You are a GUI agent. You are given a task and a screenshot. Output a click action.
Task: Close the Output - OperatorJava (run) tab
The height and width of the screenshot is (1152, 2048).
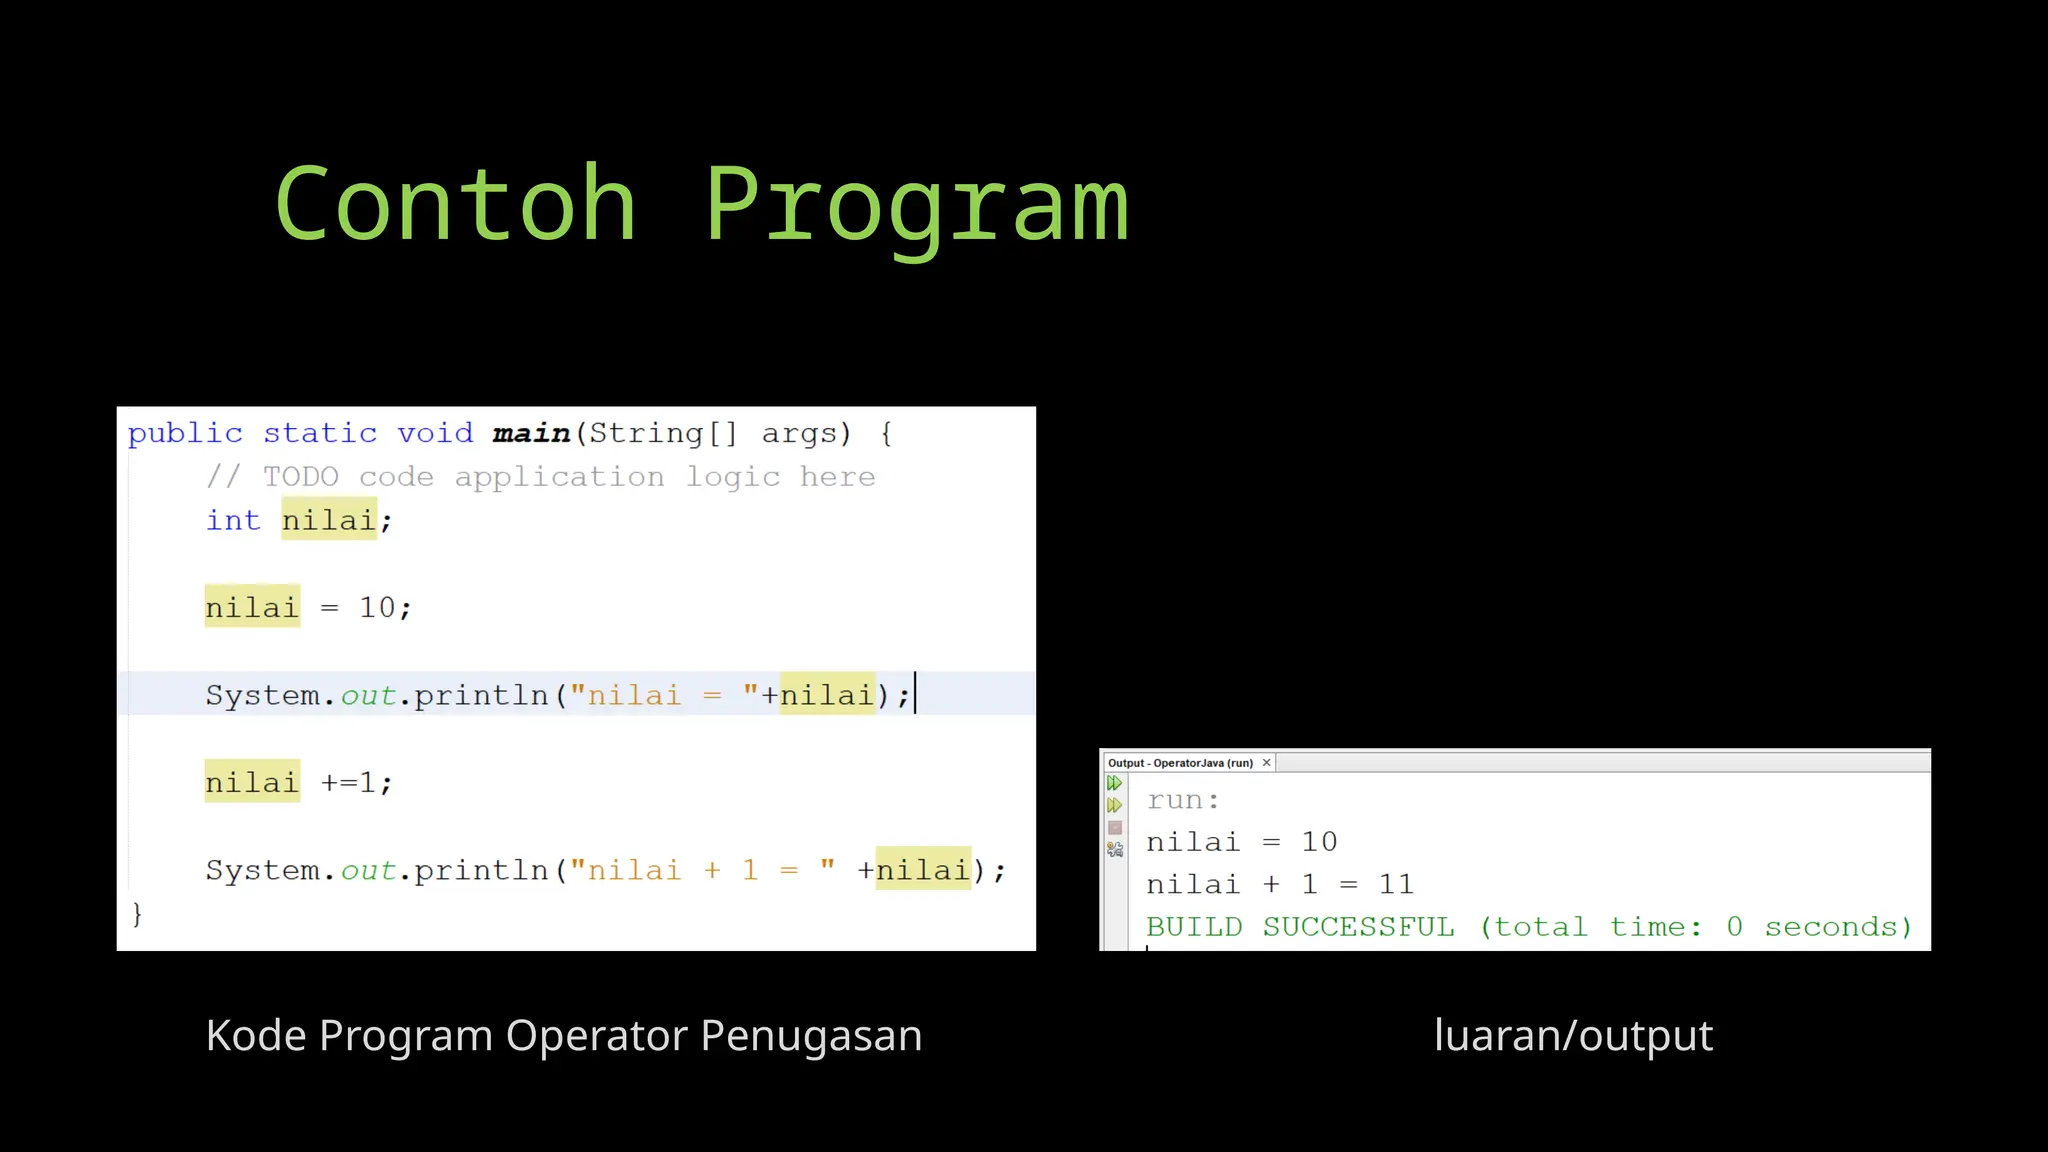click(1266, 762)
